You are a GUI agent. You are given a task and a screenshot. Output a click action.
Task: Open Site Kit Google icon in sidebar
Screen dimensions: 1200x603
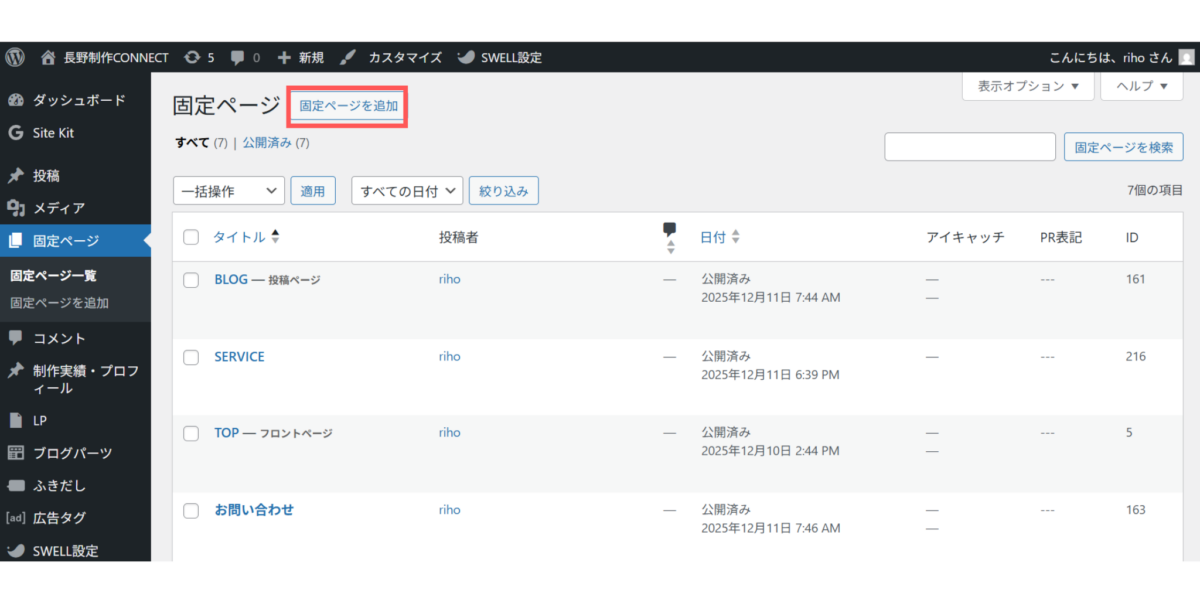[15, 133]
